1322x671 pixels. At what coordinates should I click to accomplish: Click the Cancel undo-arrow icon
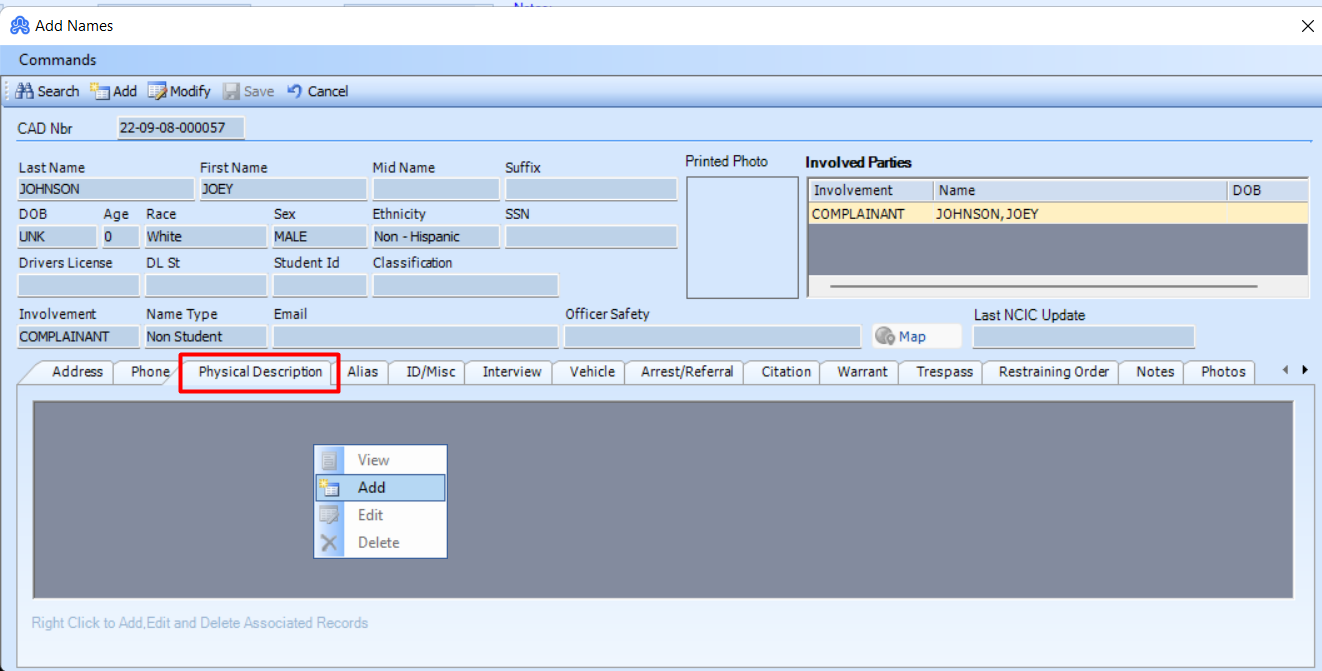coord(293,91)
